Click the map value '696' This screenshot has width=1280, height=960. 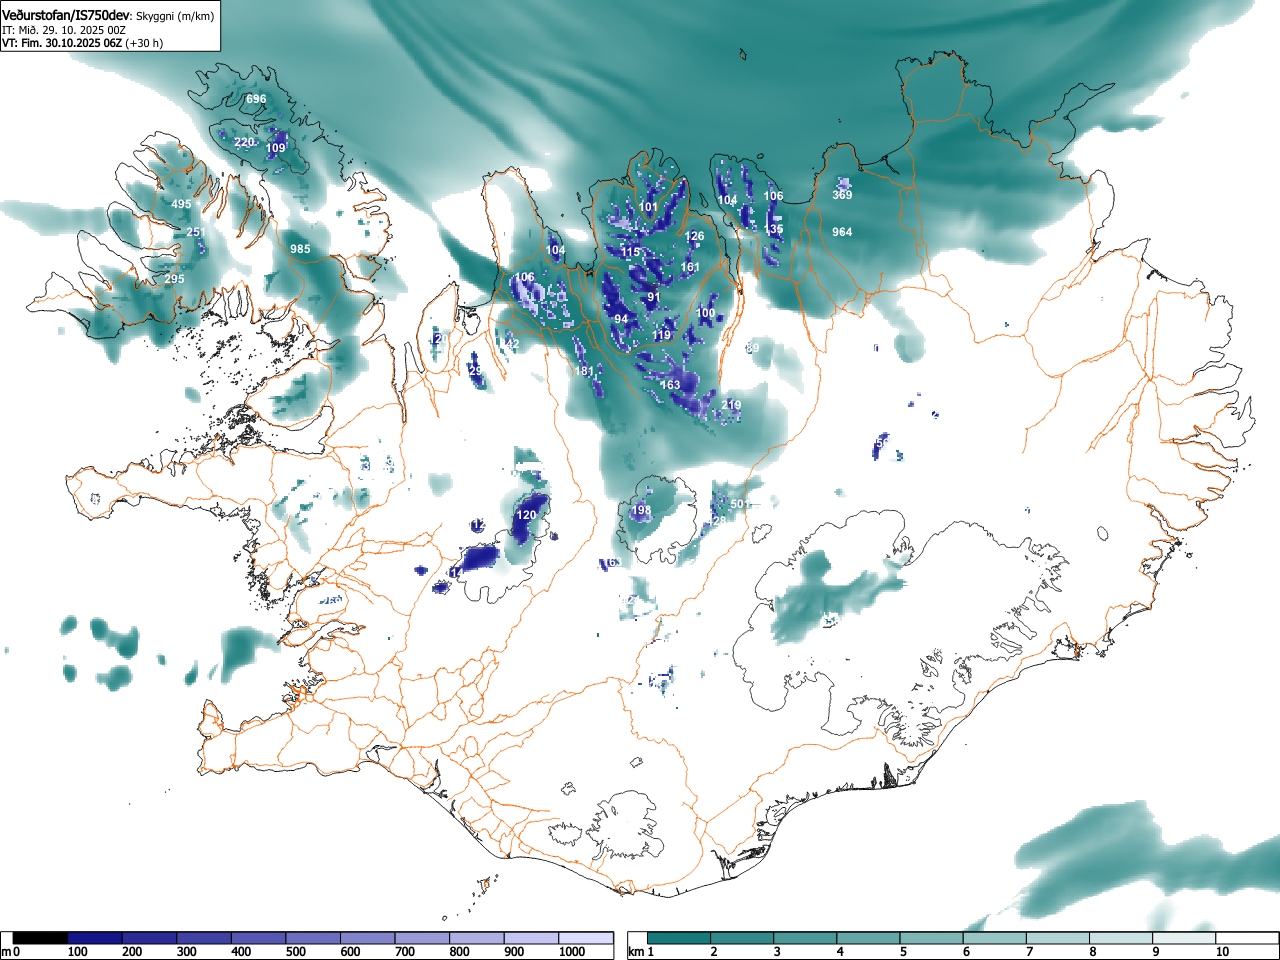tap(256, 99)
